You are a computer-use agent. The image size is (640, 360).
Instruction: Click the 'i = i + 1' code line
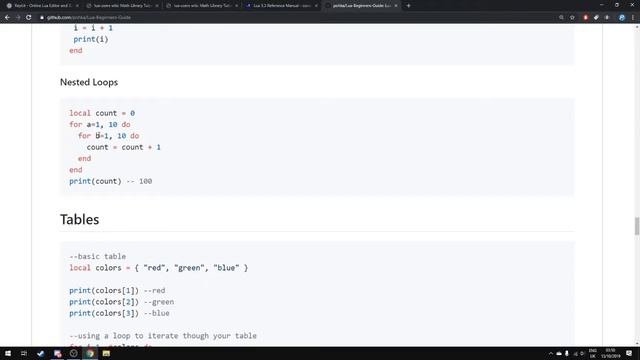93,28
